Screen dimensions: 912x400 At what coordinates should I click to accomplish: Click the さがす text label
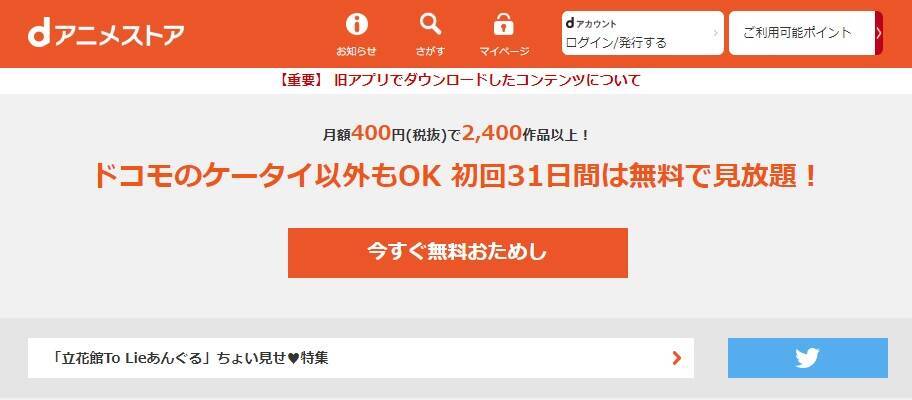pyautogui.click(x=430, y=51)
